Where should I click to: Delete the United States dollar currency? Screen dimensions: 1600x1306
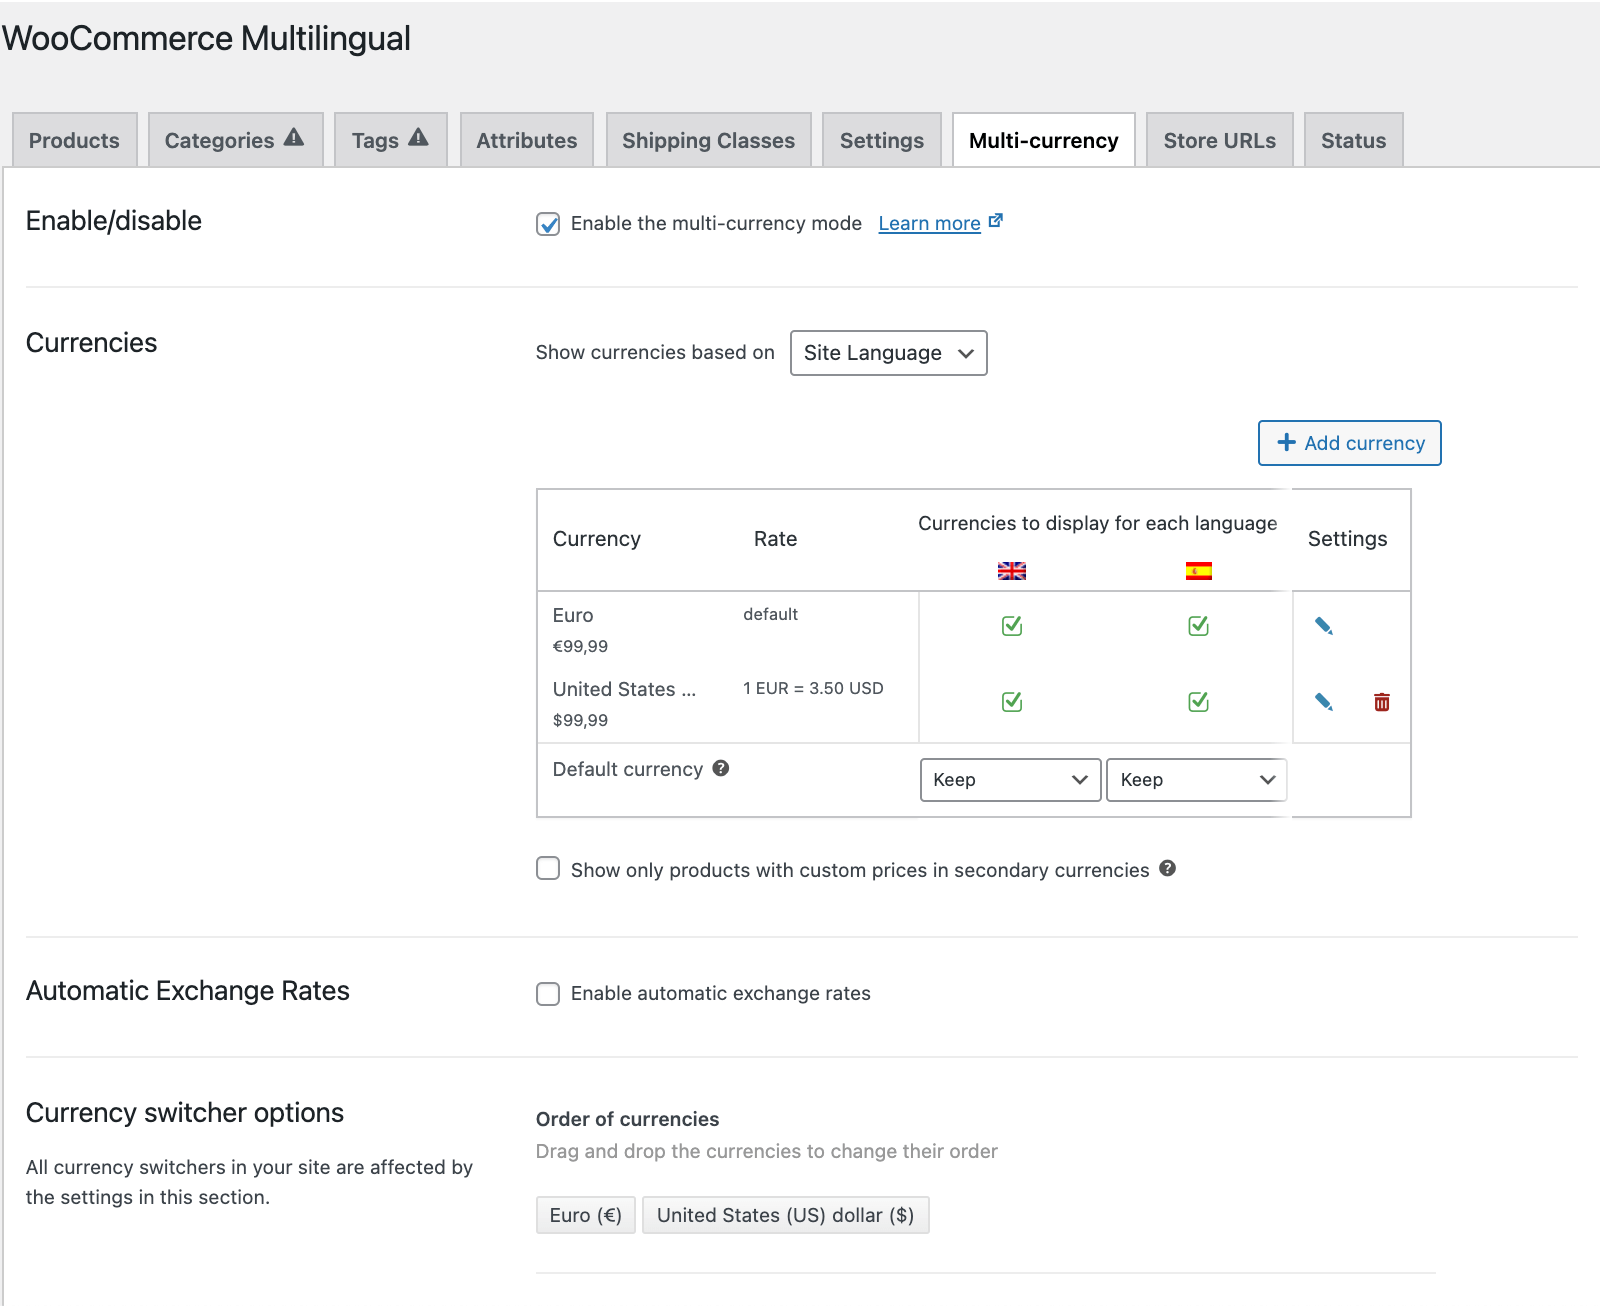click(x=1382, y=702)
